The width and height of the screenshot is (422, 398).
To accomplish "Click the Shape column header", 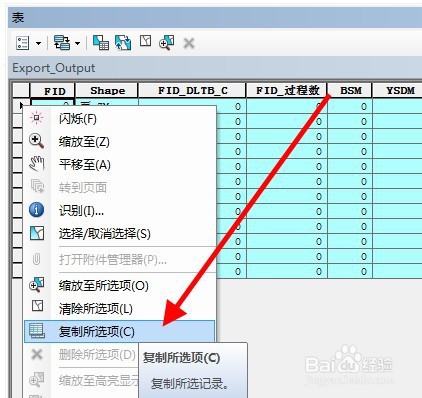I will (107, 91).
